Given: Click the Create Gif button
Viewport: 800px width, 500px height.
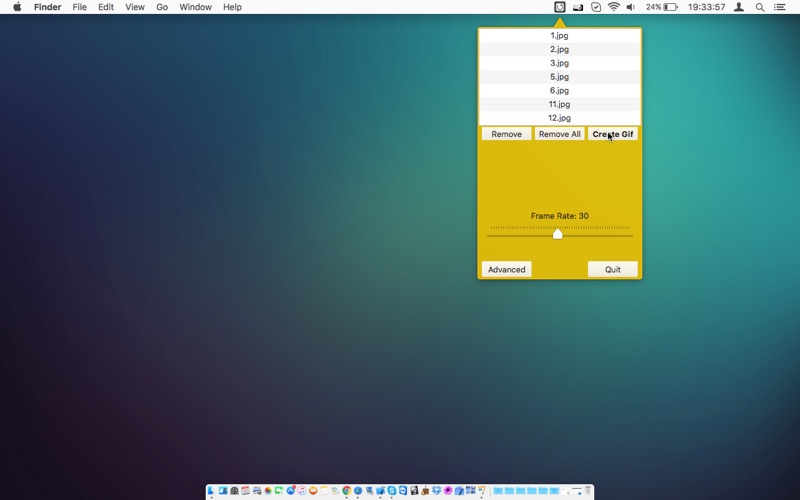Looking at the screenshot, I should pyautogui.click(x=613, y=134).
